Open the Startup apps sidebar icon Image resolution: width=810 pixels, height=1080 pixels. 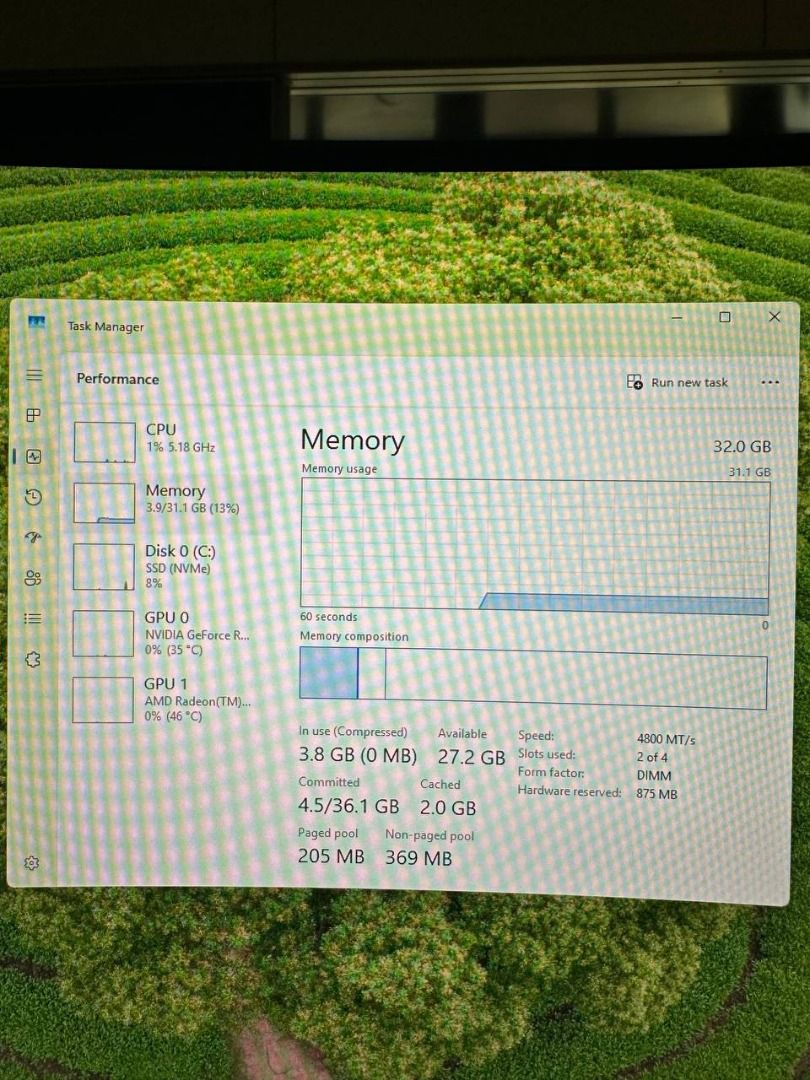pos(33,537)
